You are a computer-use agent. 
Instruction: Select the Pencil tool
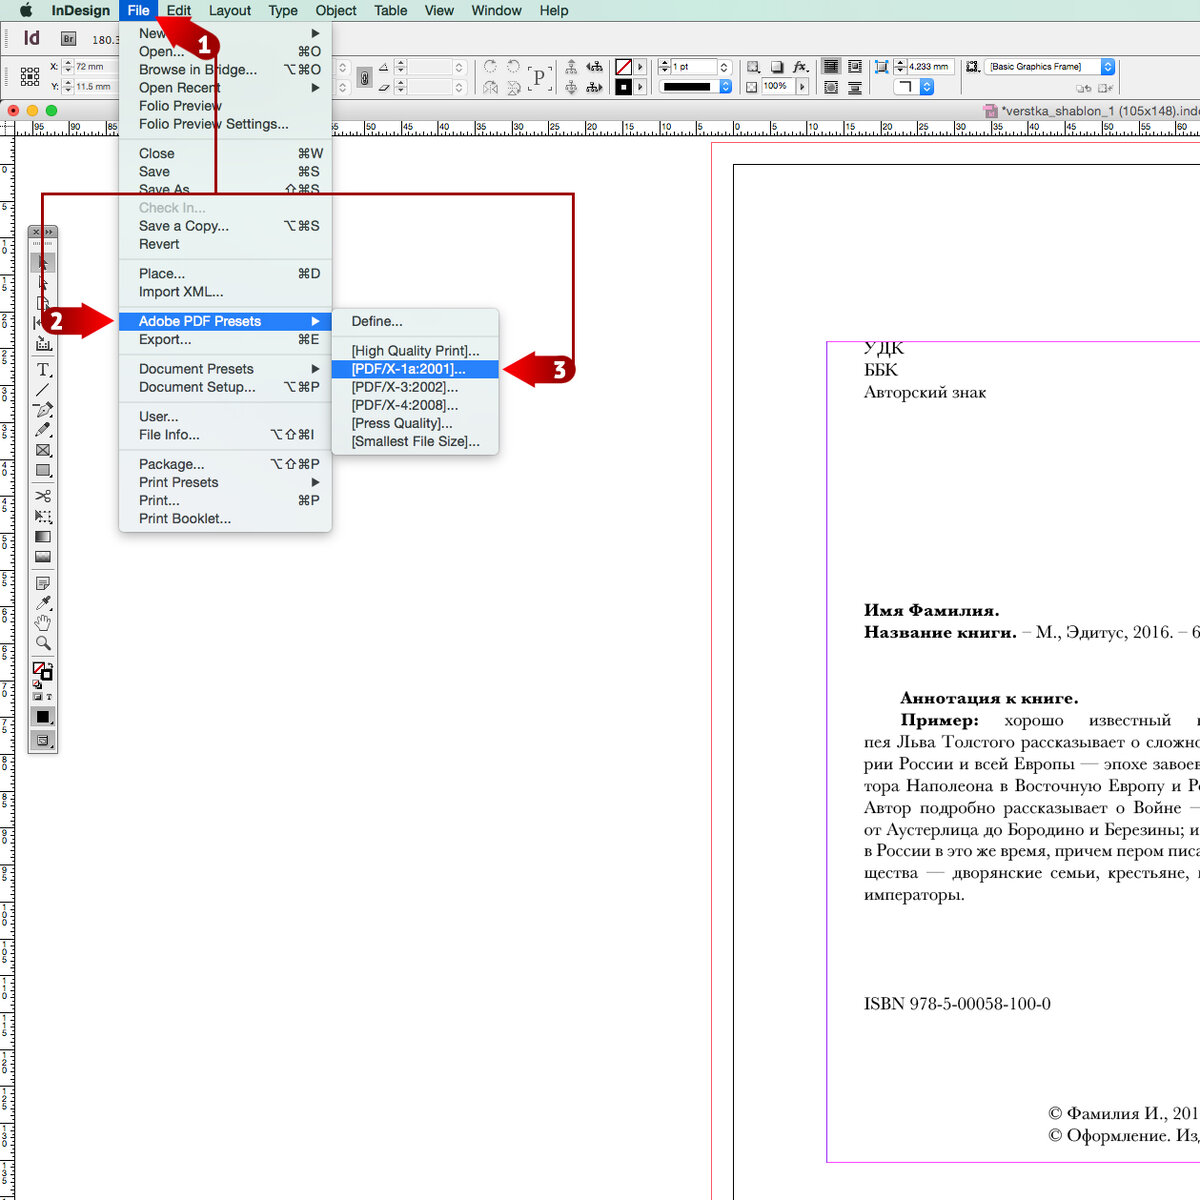coord(43,429)
